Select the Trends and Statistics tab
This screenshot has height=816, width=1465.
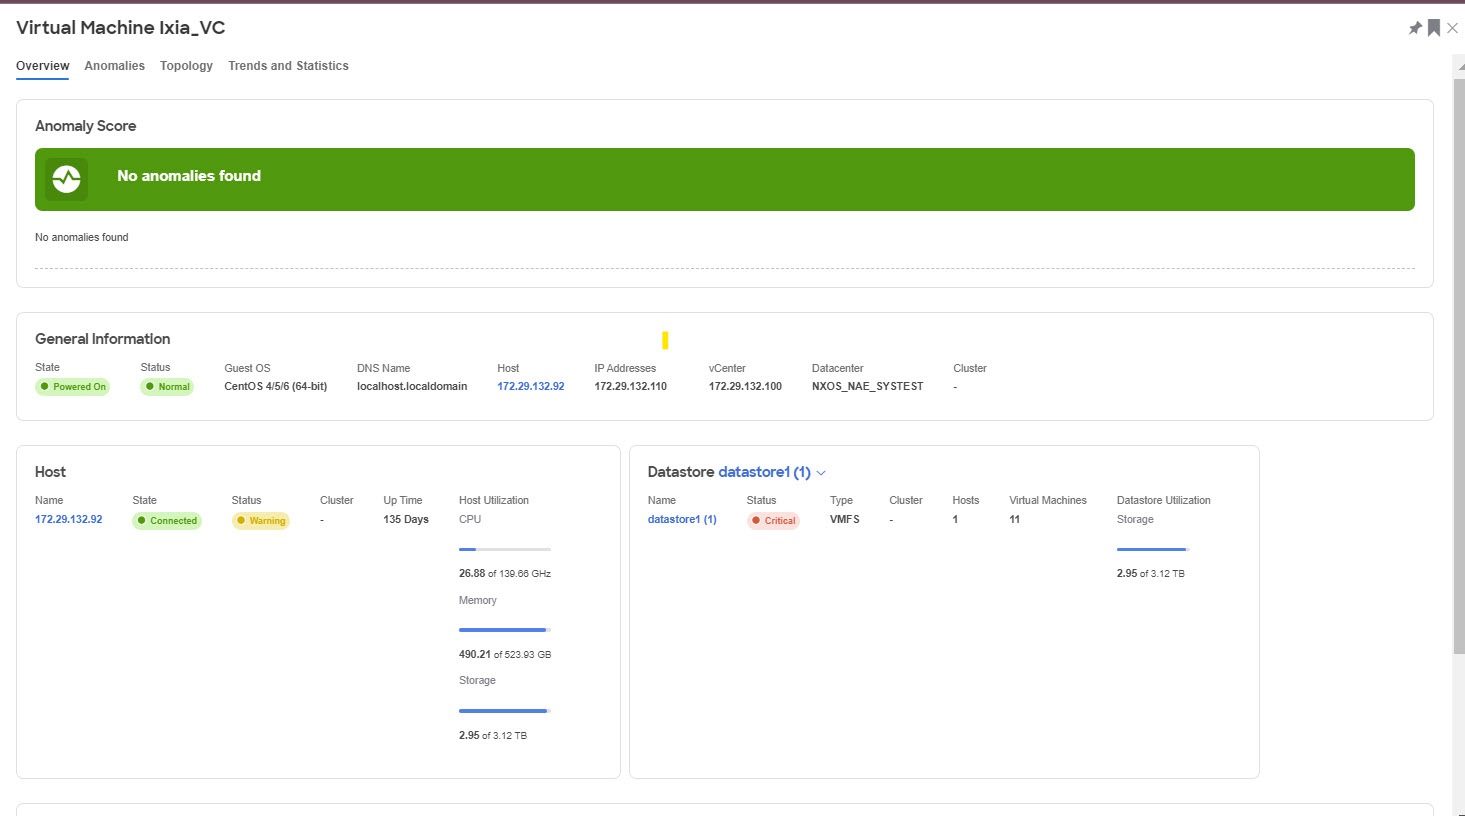(288, 65)
